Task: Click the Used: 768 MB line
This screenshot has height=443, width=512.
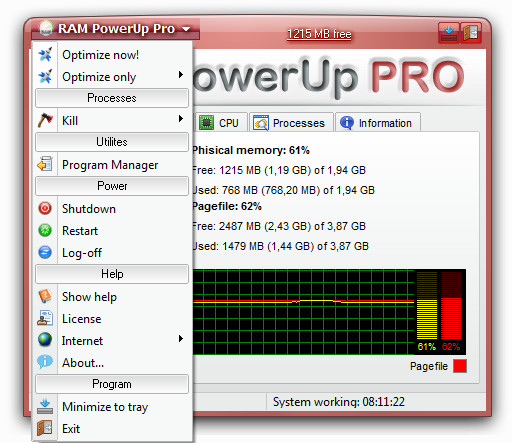Action: (x=284, y=190)
